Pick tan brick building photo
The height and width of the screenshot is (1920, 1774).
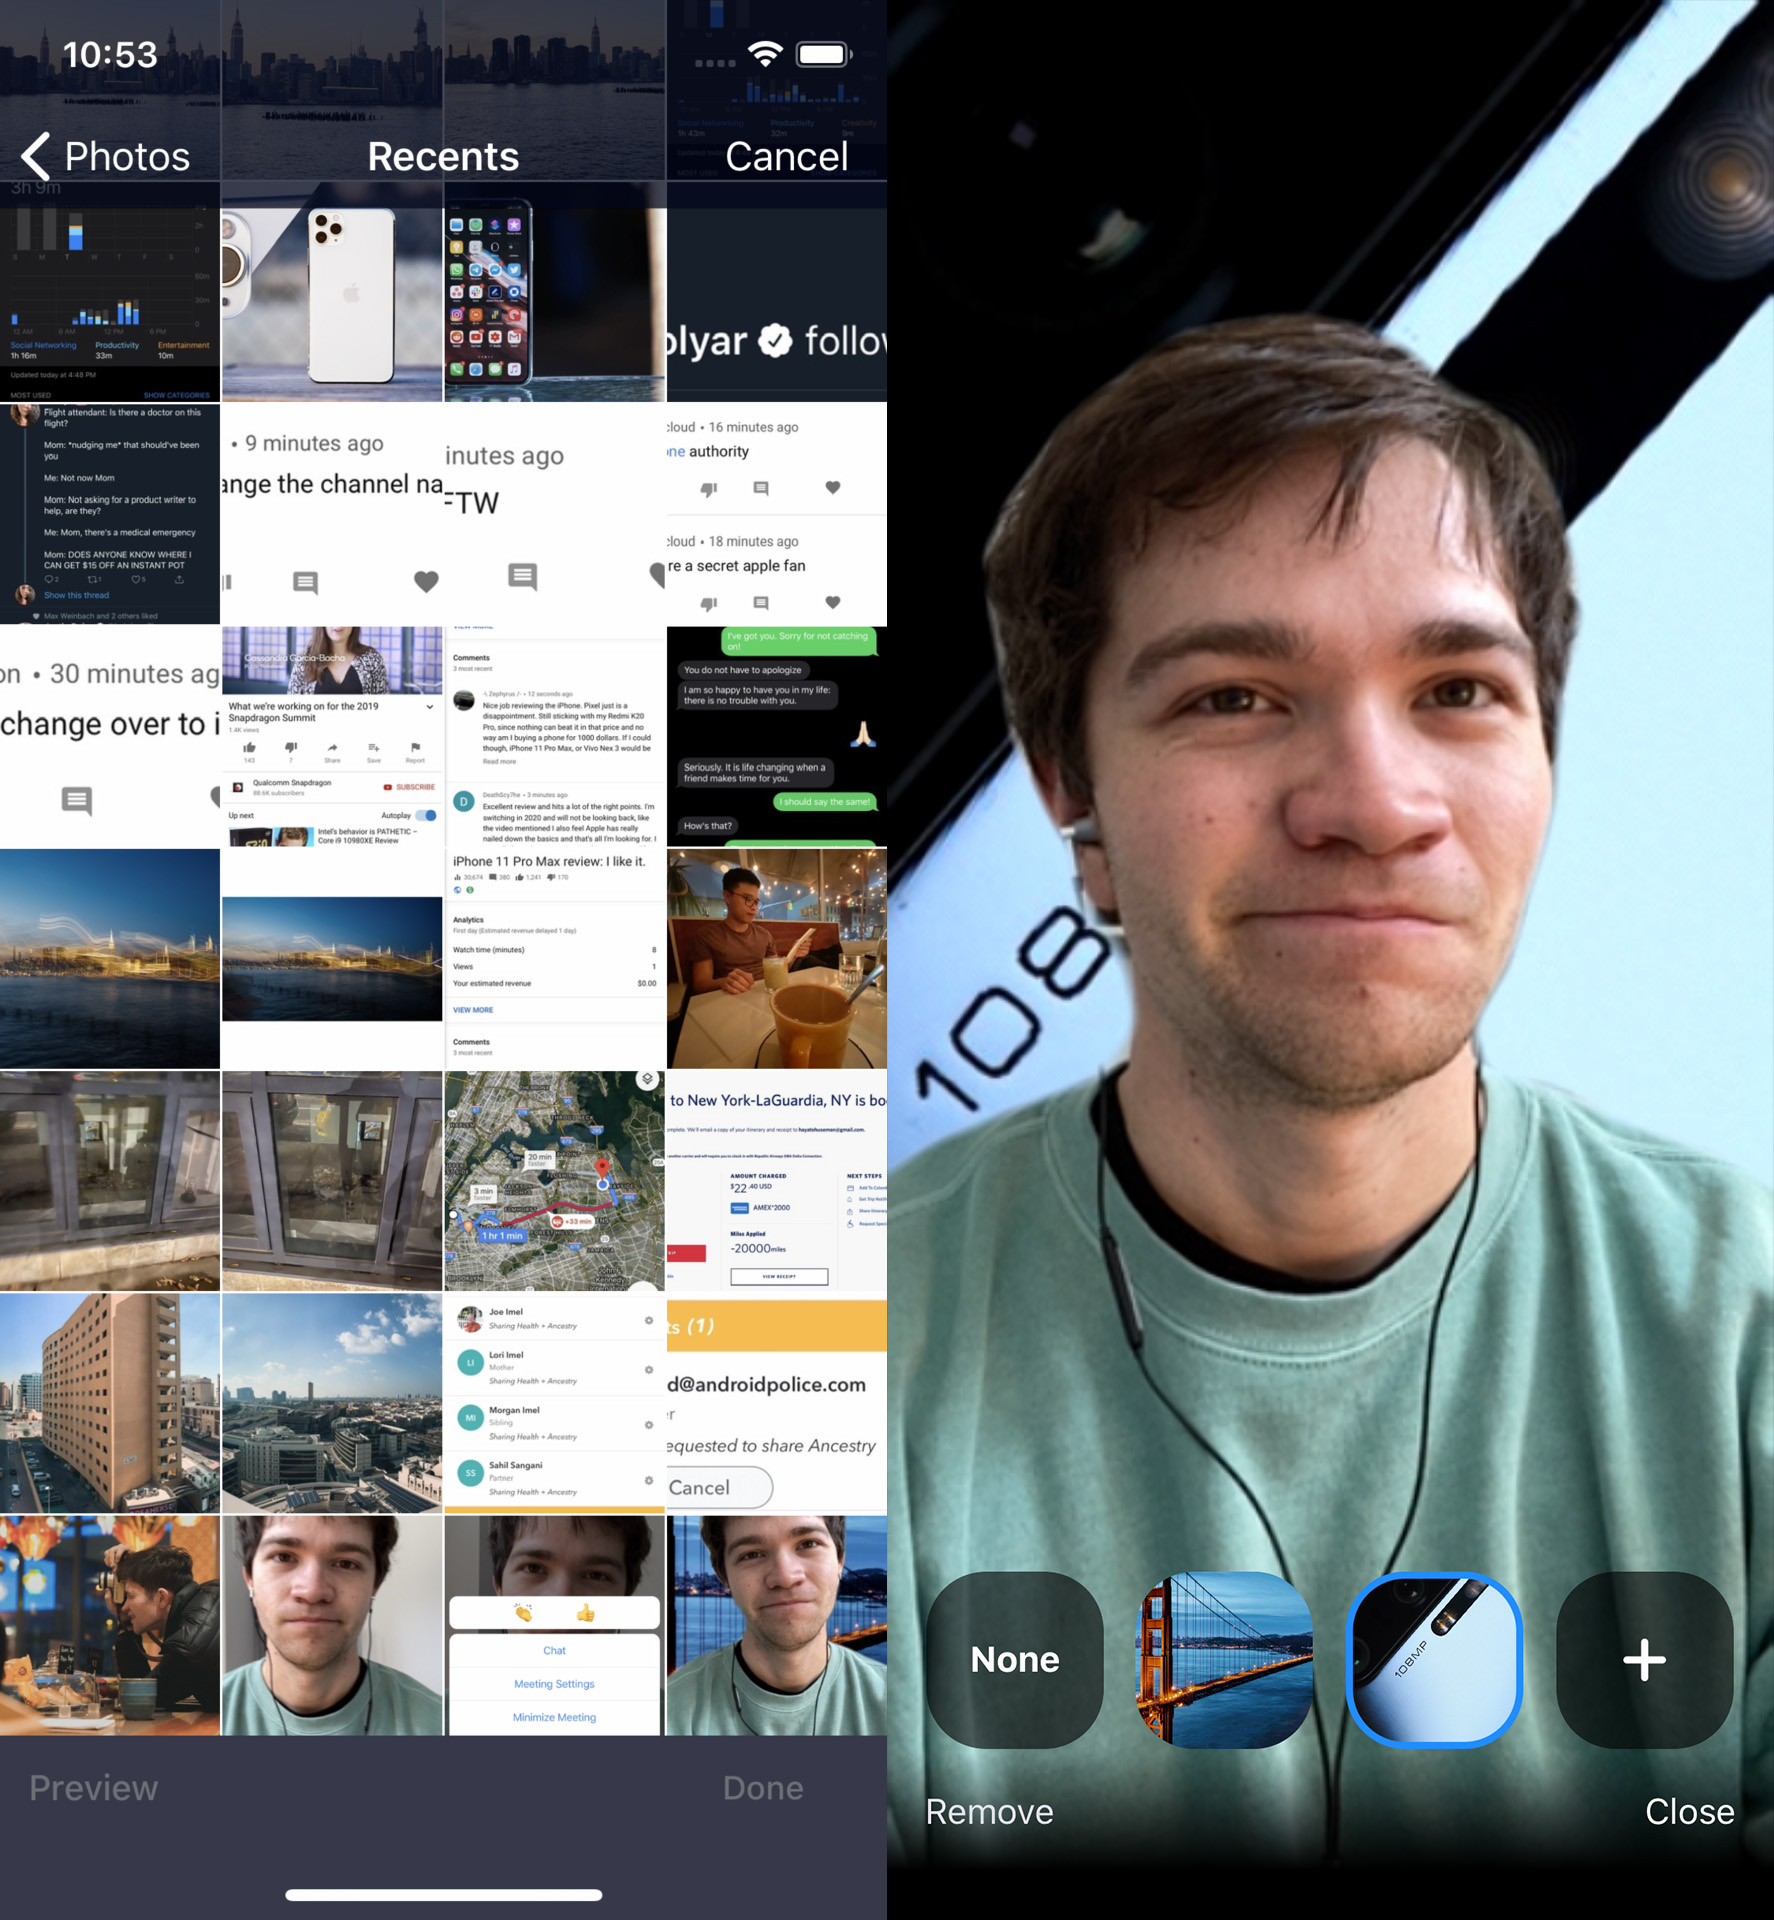(110, 1403)
